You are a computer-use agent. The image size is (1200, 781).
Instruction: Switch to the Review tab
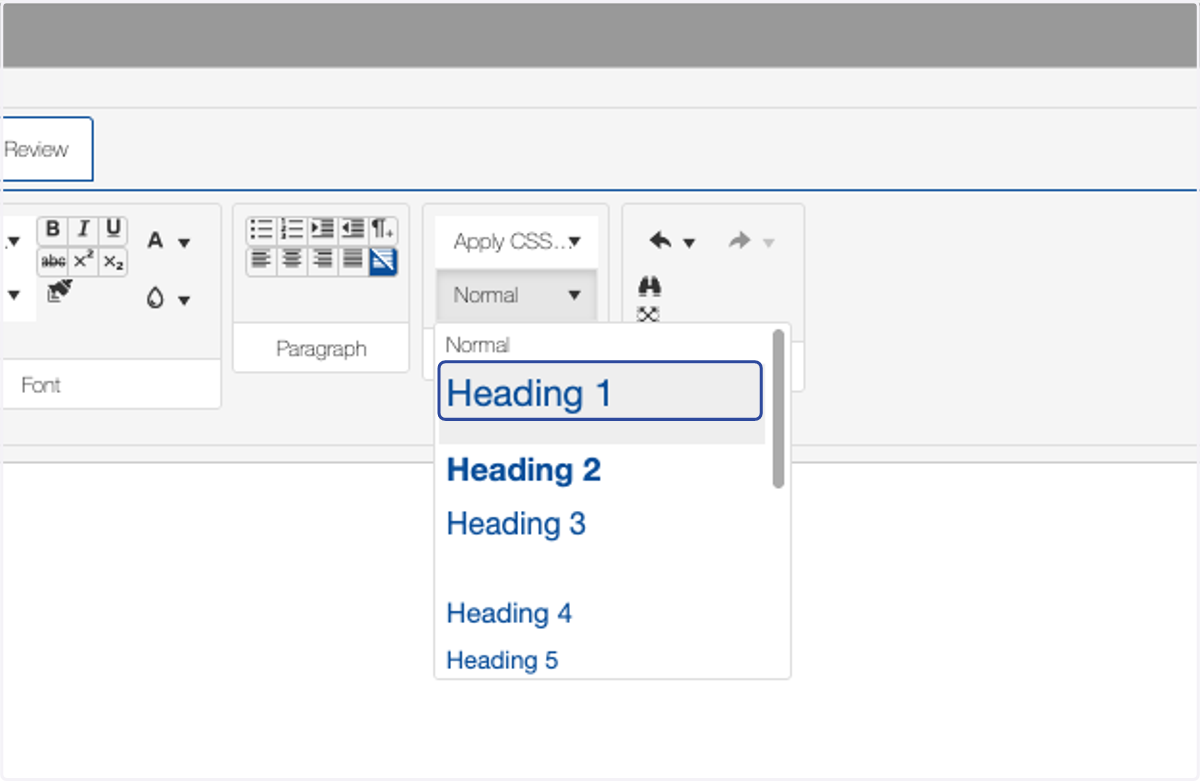pos(46,149)
